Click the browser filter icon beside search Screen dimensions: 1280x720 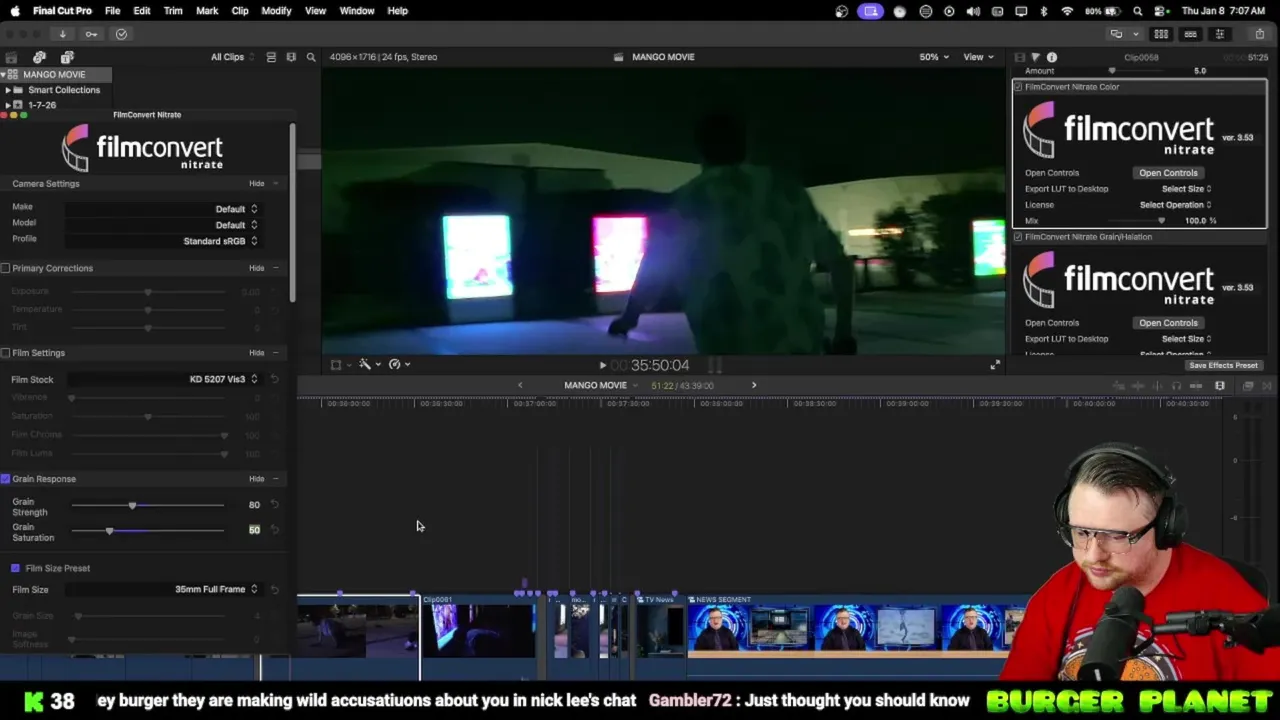[x=291, y=57]
